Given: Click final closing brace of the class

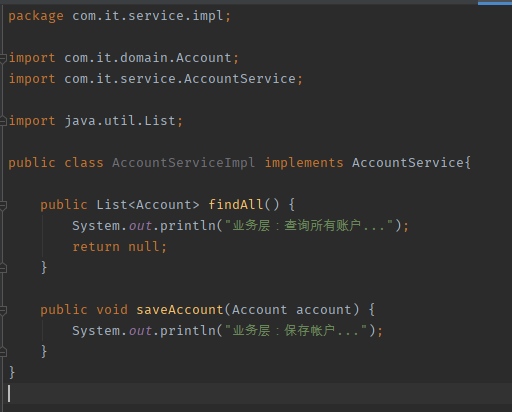Looking at the screenshot, I should click(12, 372).
